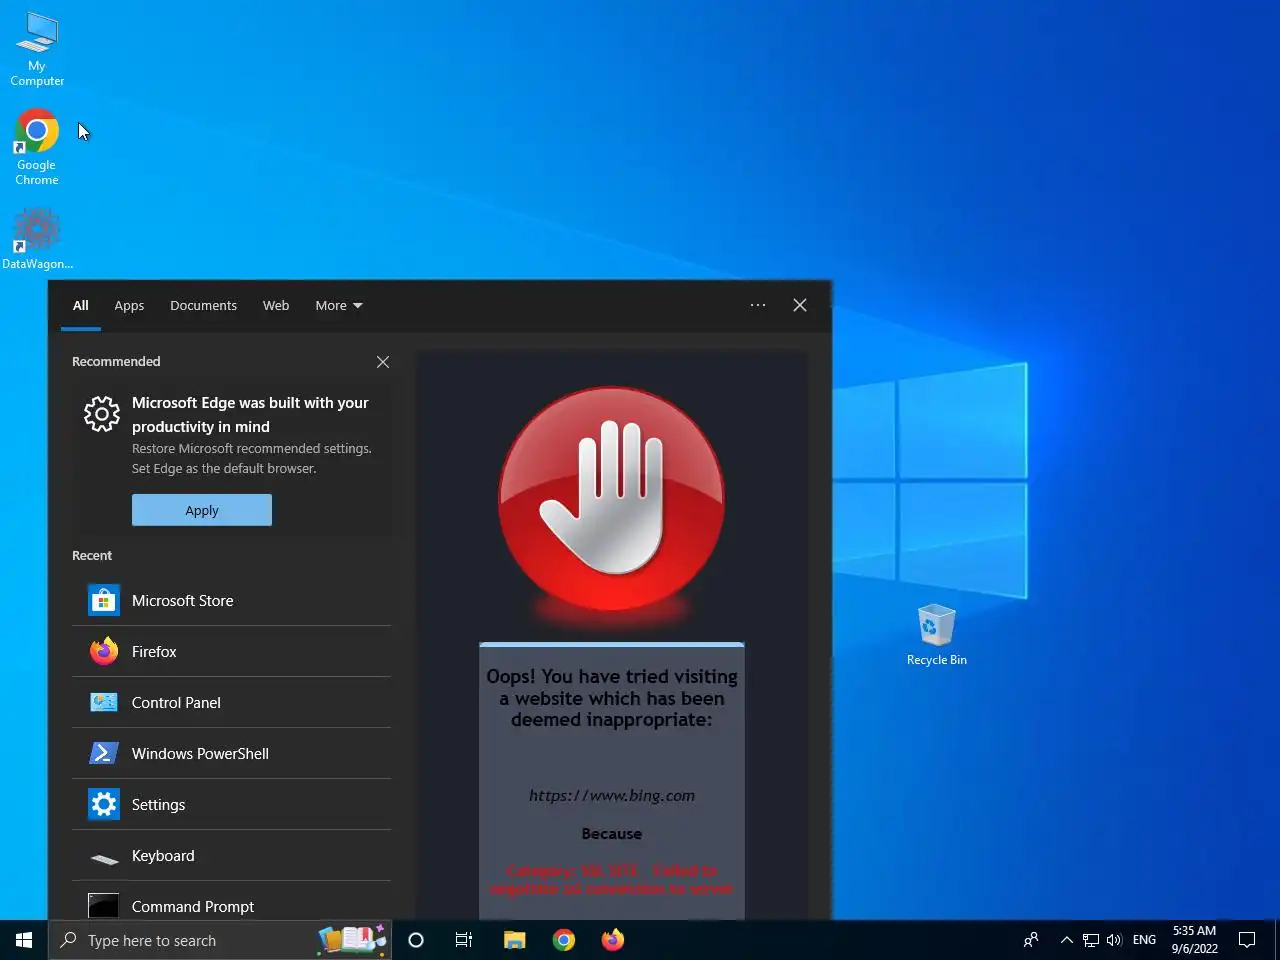Click the blocked URL https://www.bing.com
1280x960 pixels.
(612, 796)
